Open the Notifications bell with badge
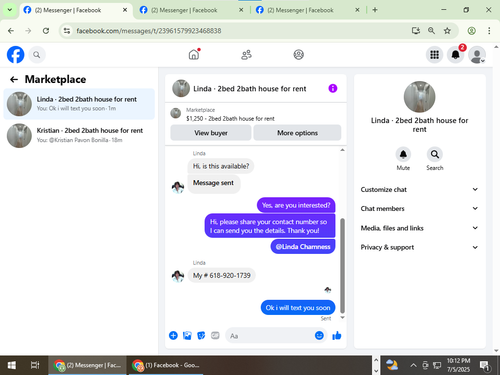 [456, 54]
